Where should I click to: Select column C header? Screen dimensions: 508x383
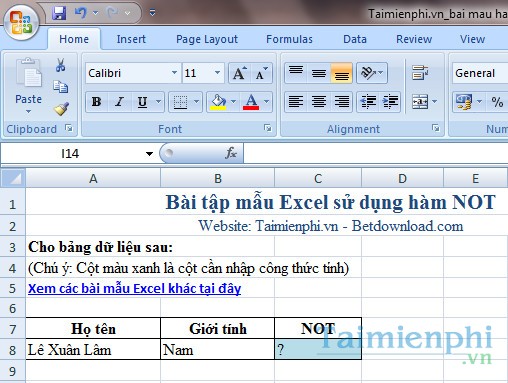click(318, 179)
